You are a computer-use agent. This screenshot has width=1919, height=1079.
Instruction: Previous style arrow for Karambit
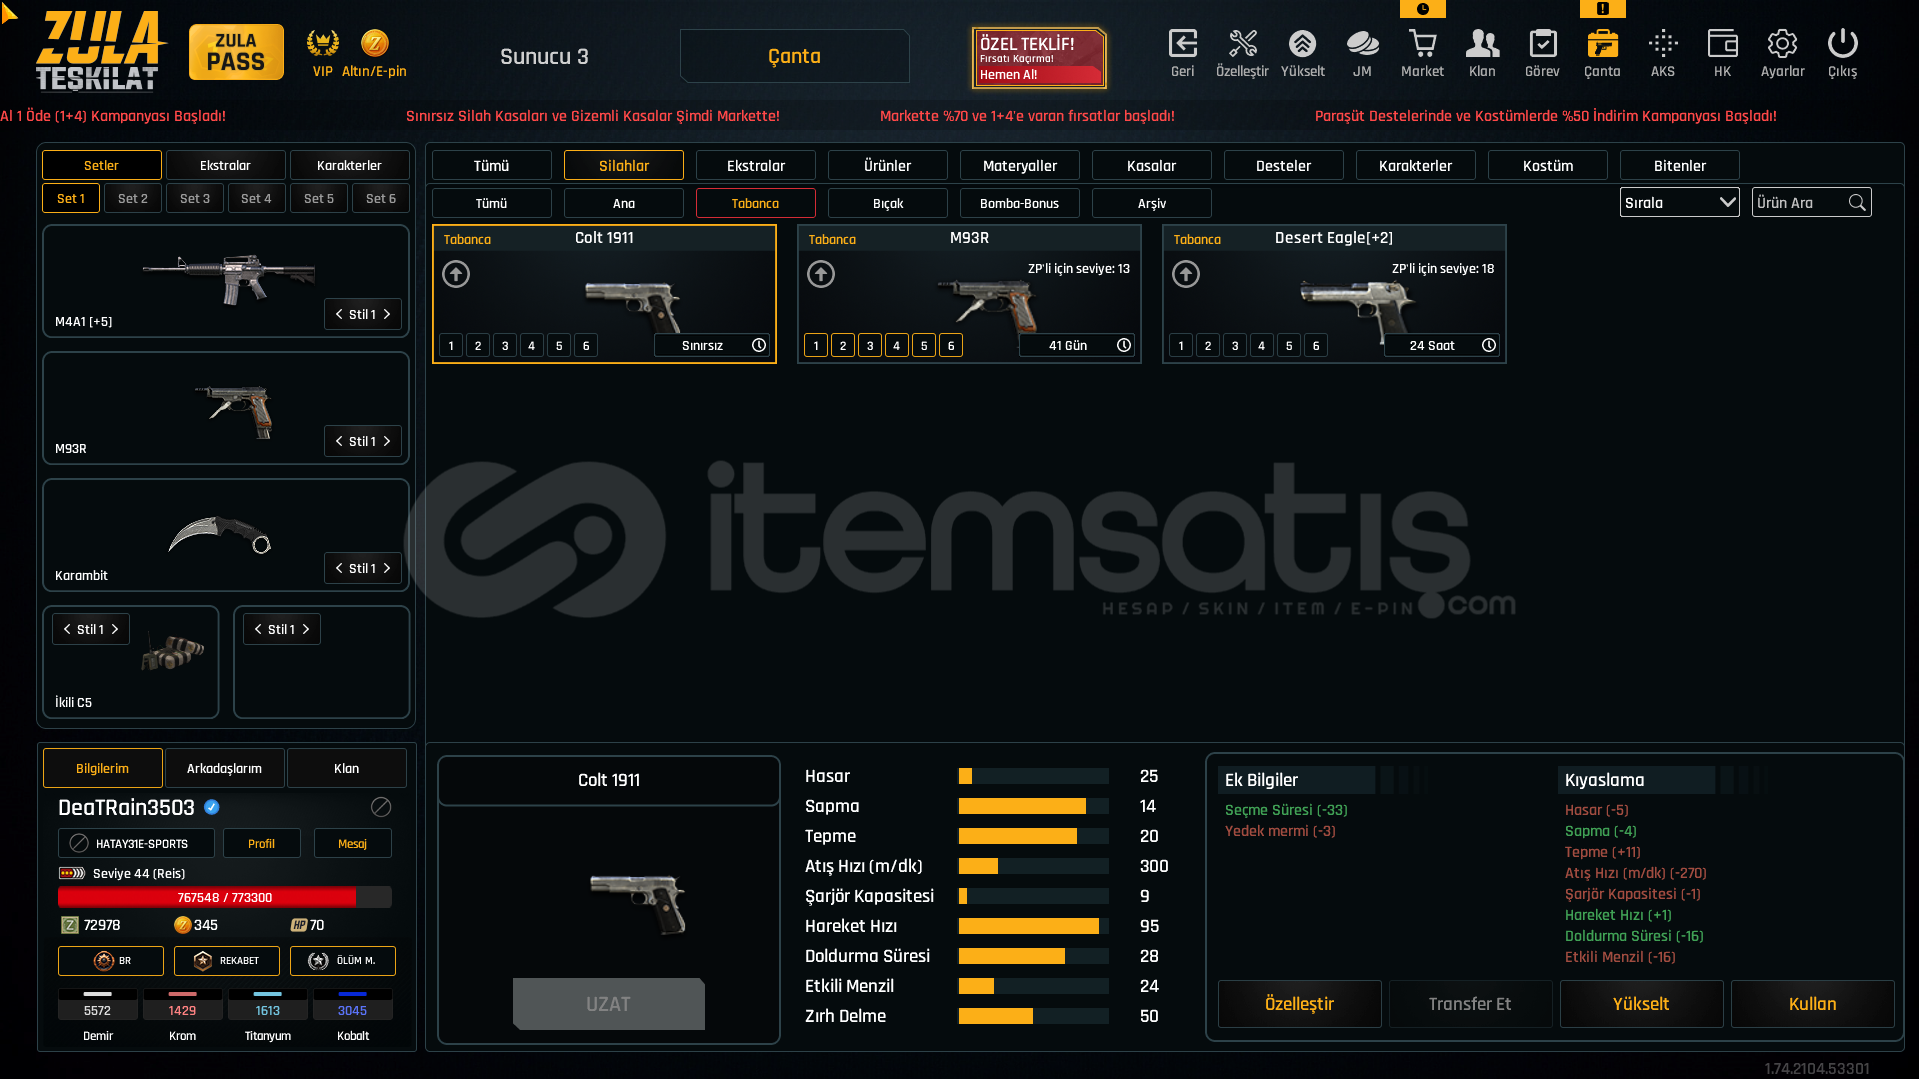pos(339,568)
